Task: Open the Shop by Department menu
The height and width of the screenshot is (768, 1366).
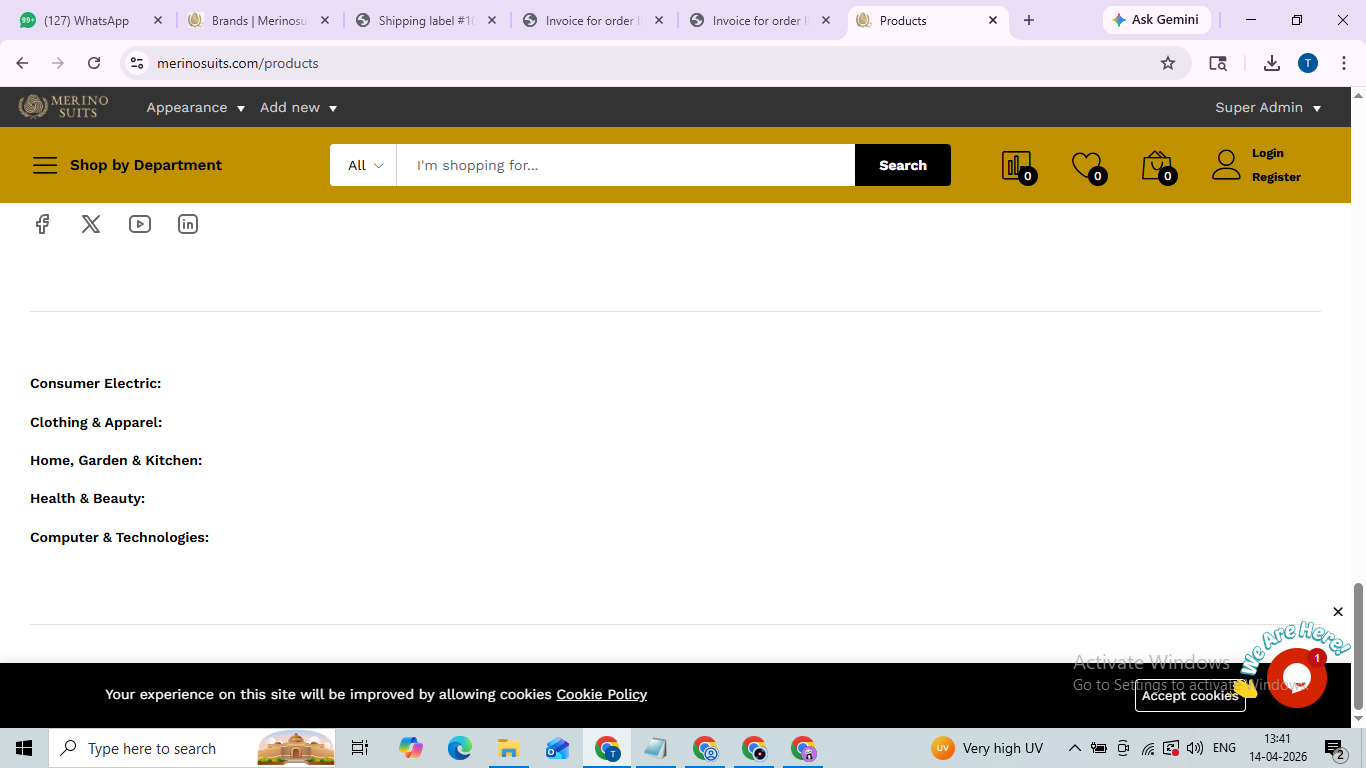Action: tap(127, 165)
